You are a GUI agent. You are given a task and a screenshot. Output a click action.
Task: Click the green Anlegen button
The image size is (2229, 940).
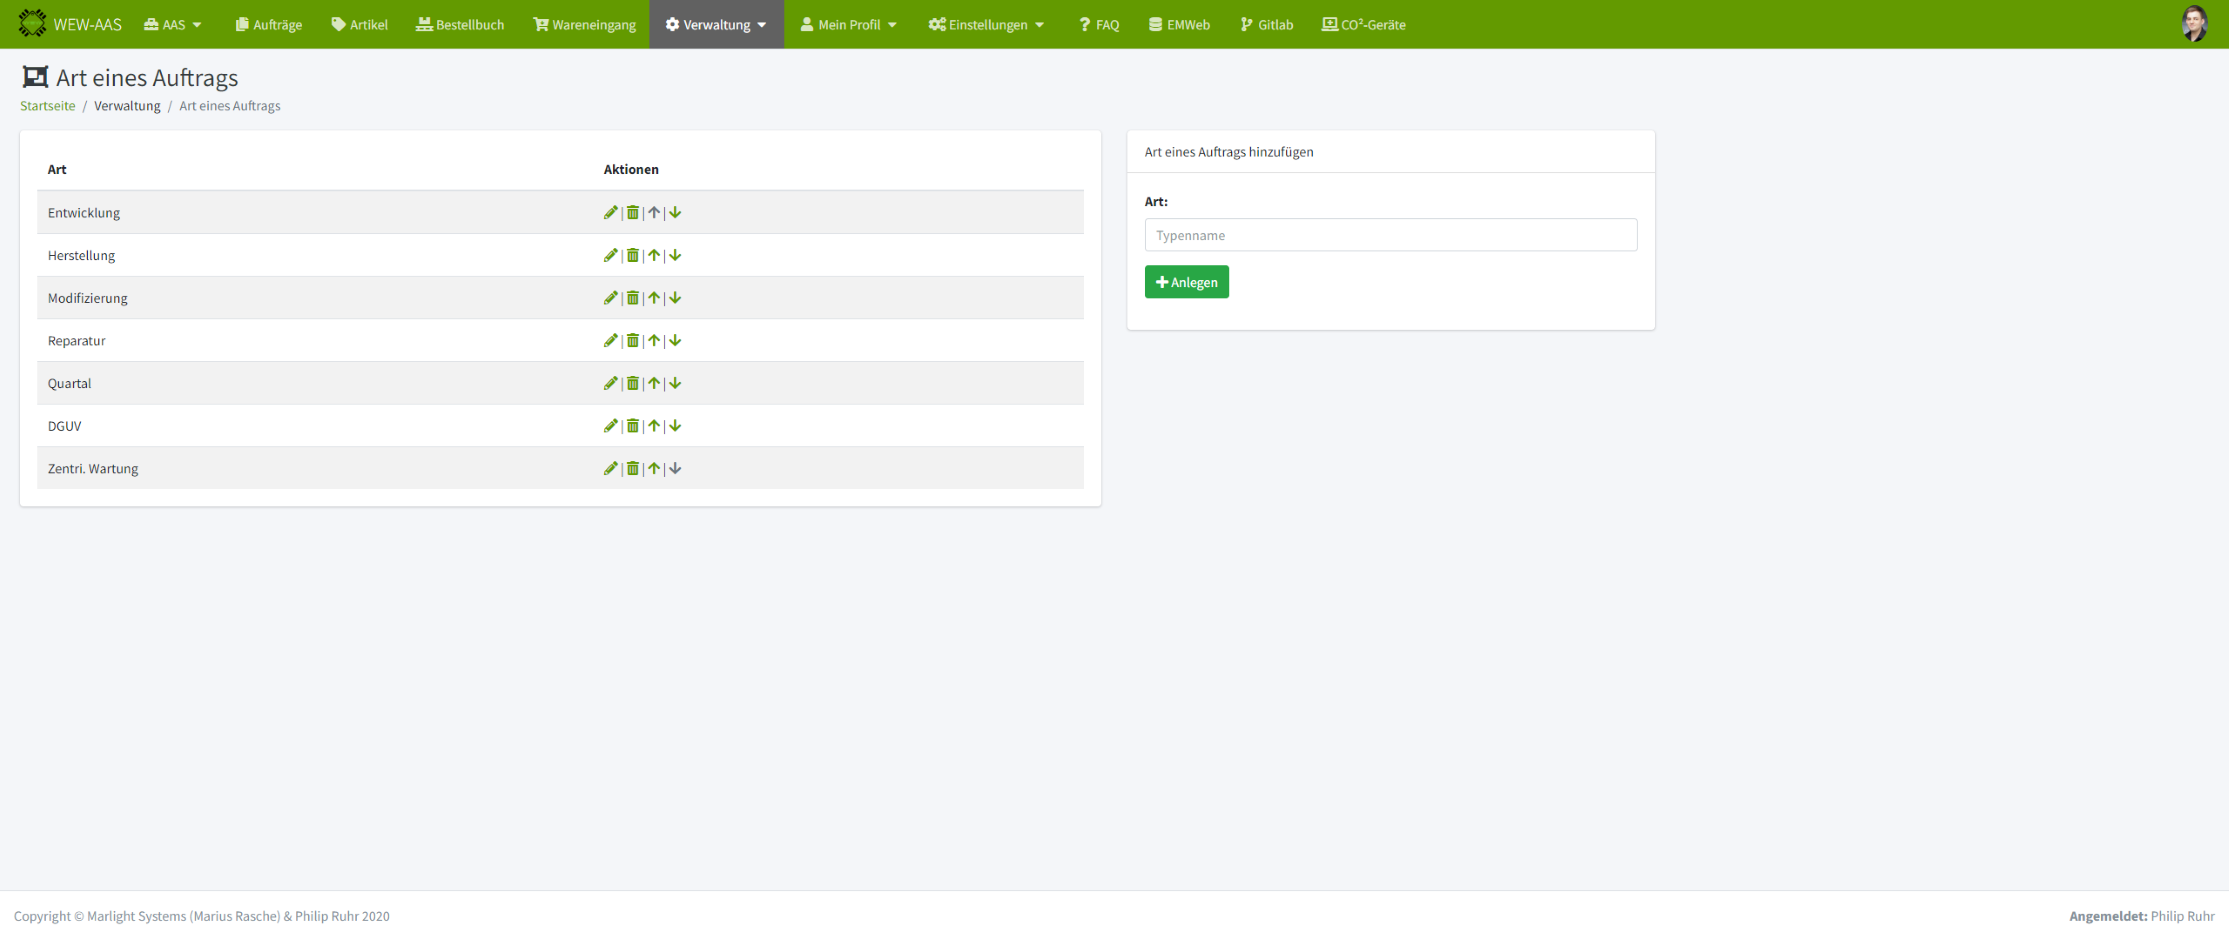pos(1186,282)
